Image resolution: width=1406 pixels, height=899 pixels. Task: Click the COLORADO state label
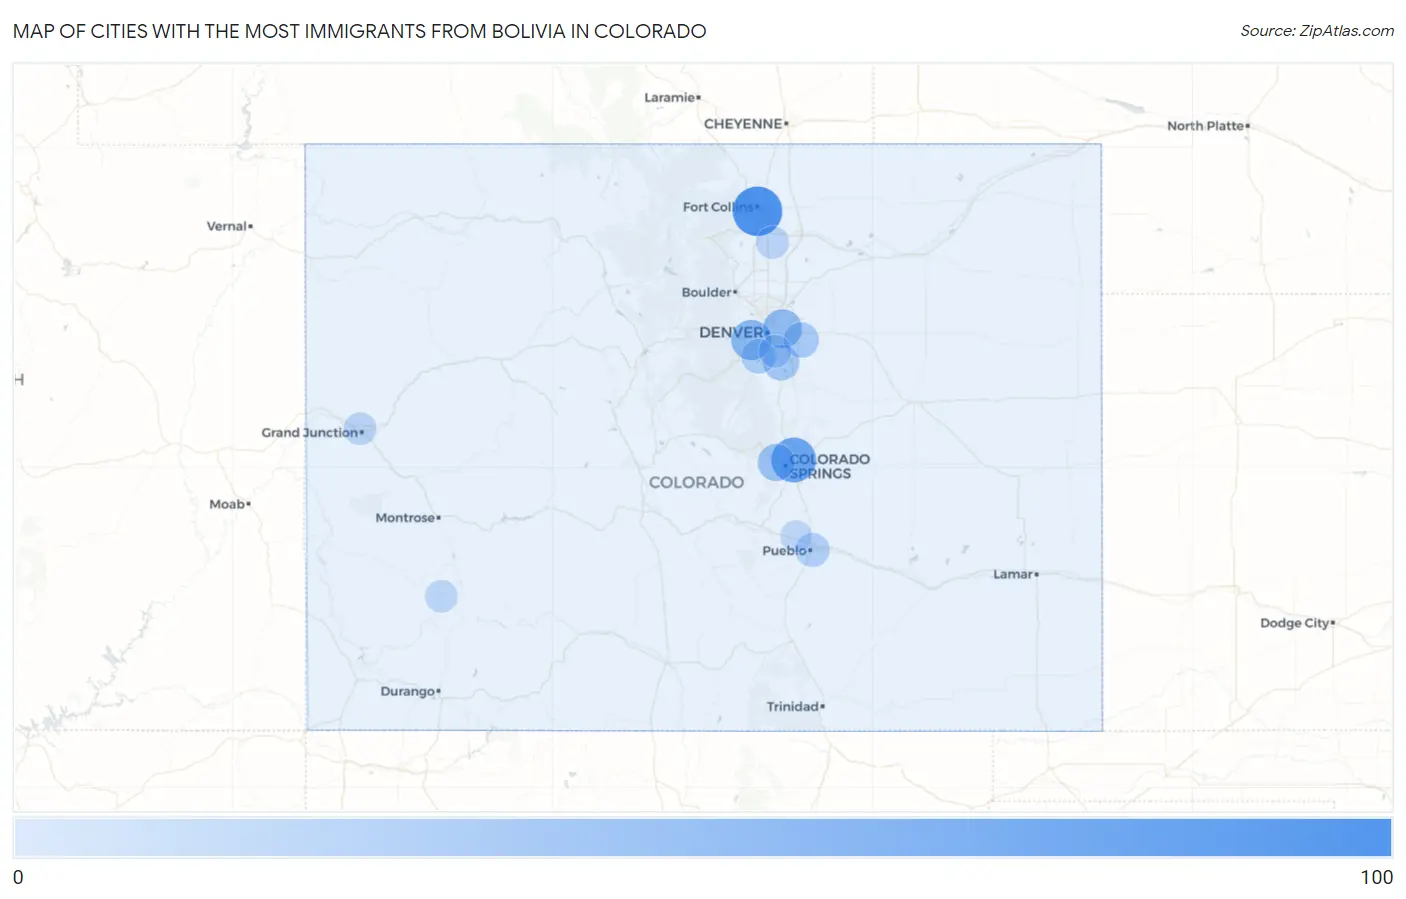tap(696, 482)
